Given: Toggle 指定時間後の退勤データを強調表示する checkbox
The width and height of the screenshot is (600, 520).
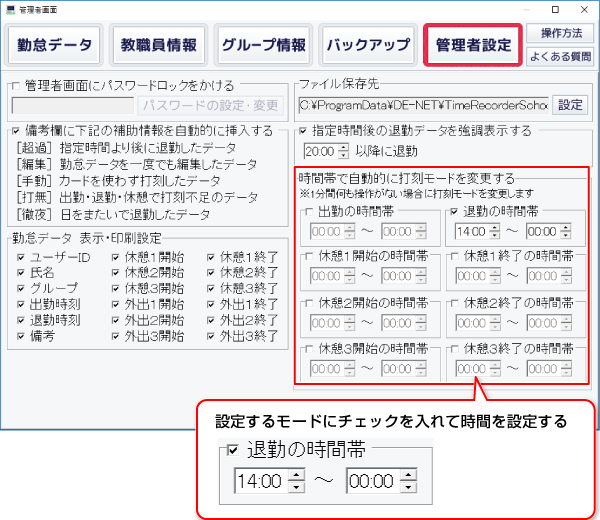Looking at the screenshot, I should (304, 130).
